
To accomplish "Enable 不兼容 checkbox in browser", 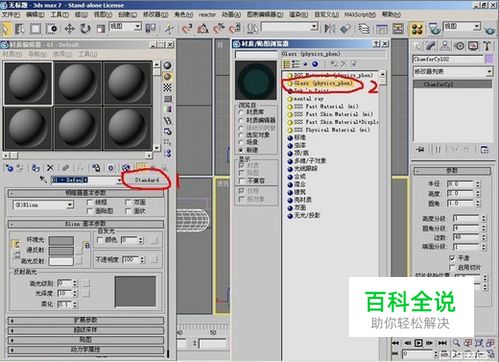I will pyautogui.click(x=242, y=181).
